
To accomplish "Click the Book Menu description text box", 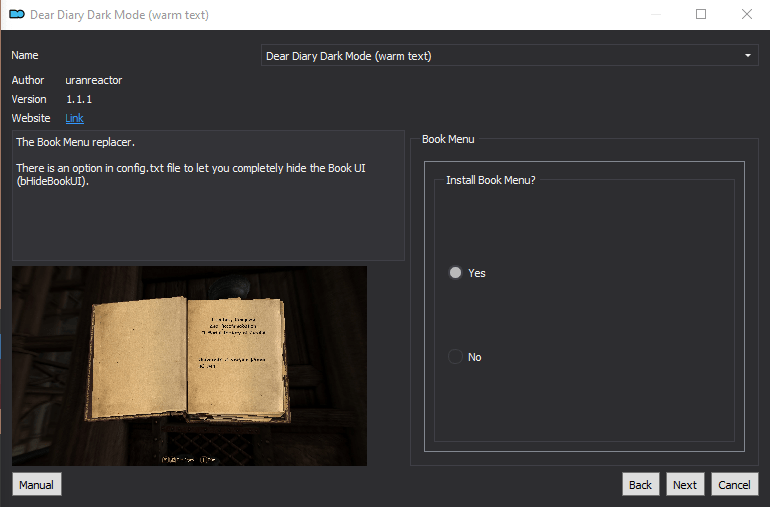I will coord(208,195).
